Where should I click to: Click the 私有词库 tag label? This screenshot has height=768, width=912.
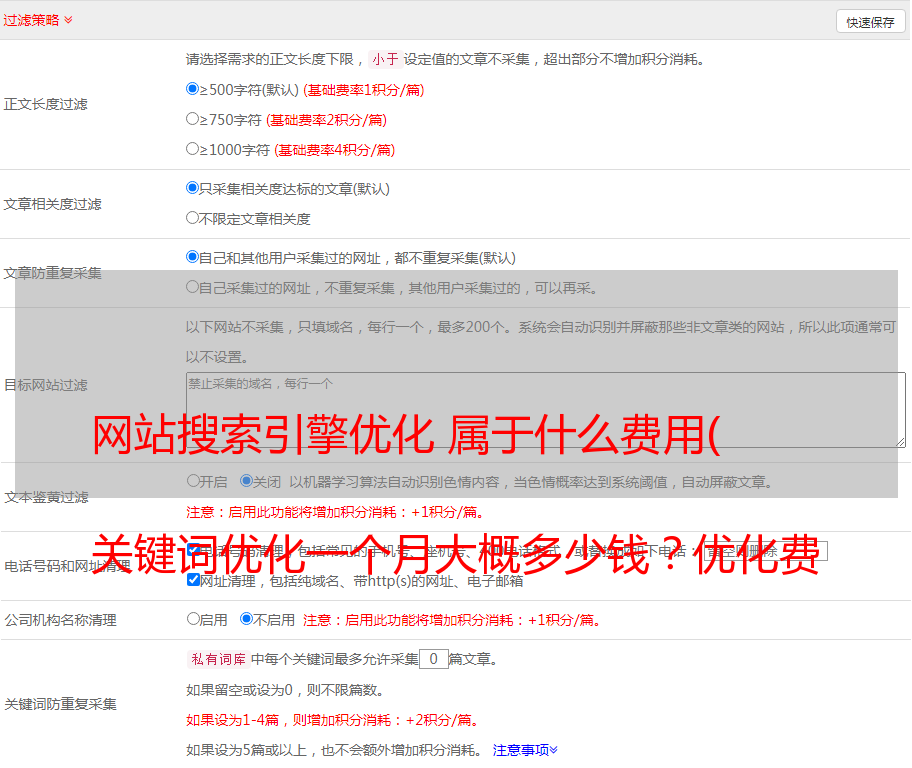tap(217, 659)
